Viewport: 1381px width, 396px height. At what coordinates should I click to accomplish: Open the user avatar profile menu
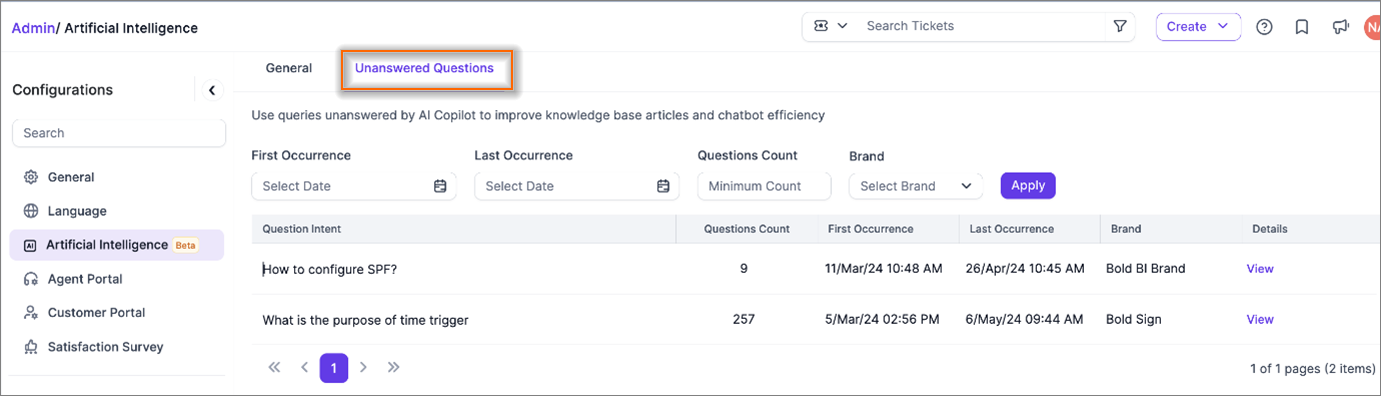point(1372,27)
